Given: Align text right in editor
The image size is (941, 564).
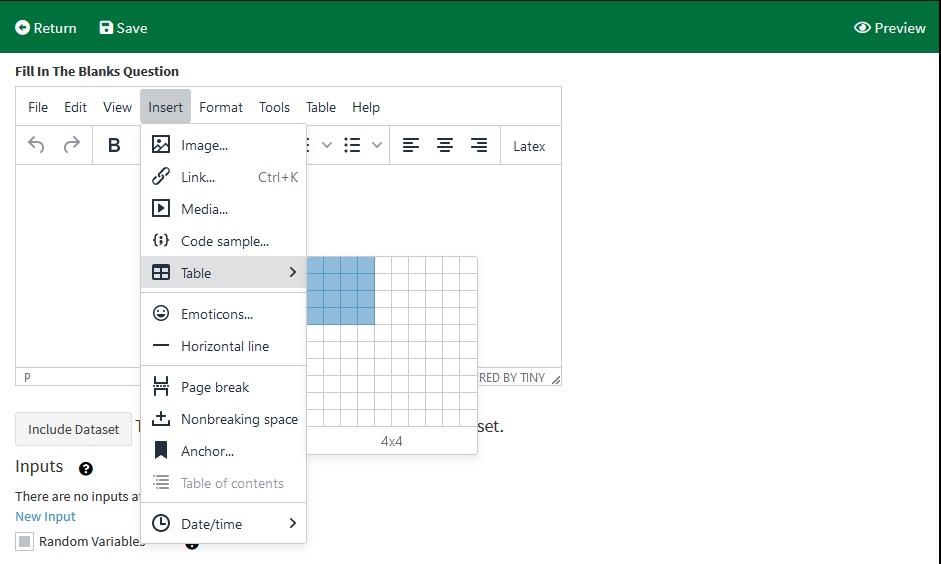Looking at the screenshot, I should click(x=479, y=146).
